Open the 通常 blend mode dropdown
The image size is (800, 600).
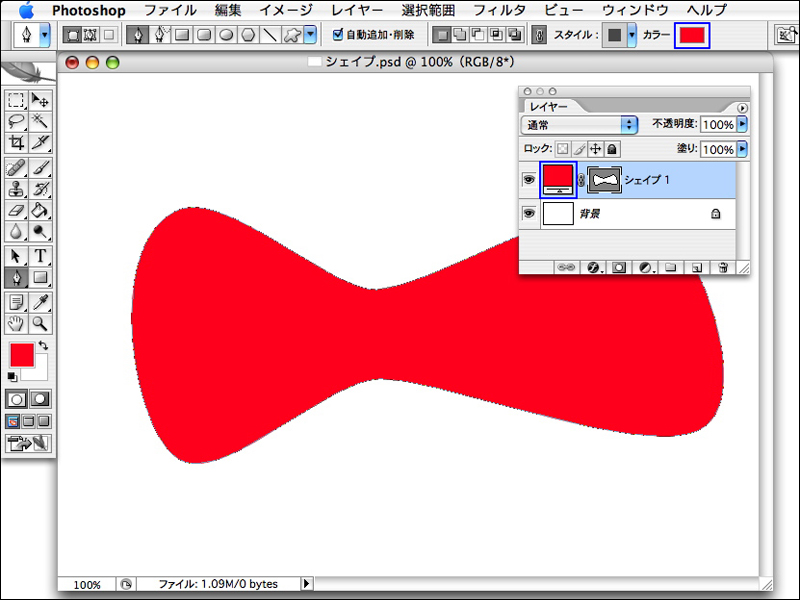click(x=581, y=125)
